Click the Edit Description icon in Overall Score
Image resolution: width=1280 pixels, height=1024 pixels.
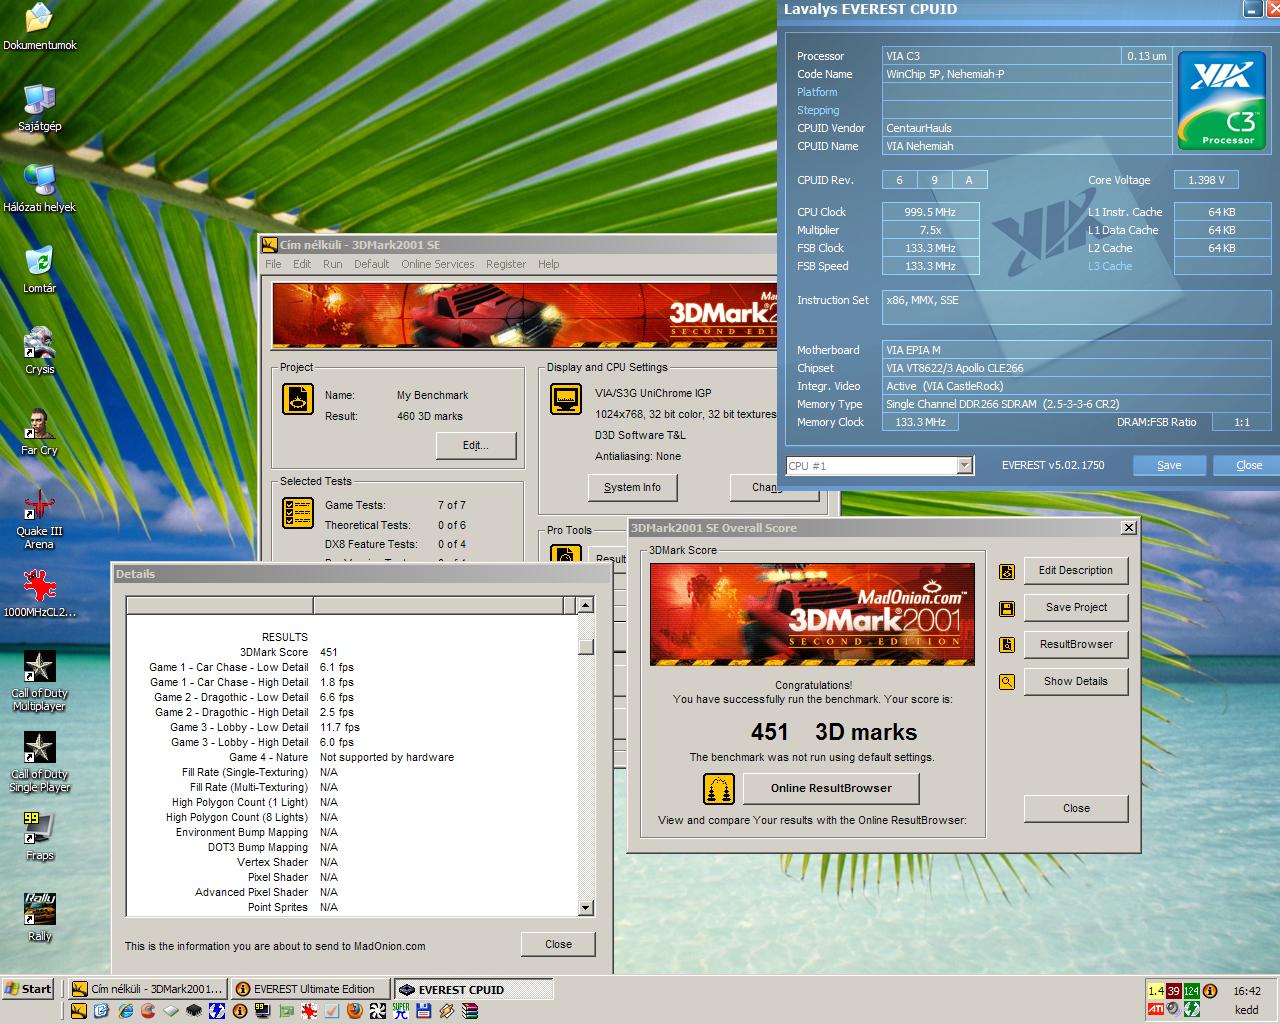(x=1007, y=572)
